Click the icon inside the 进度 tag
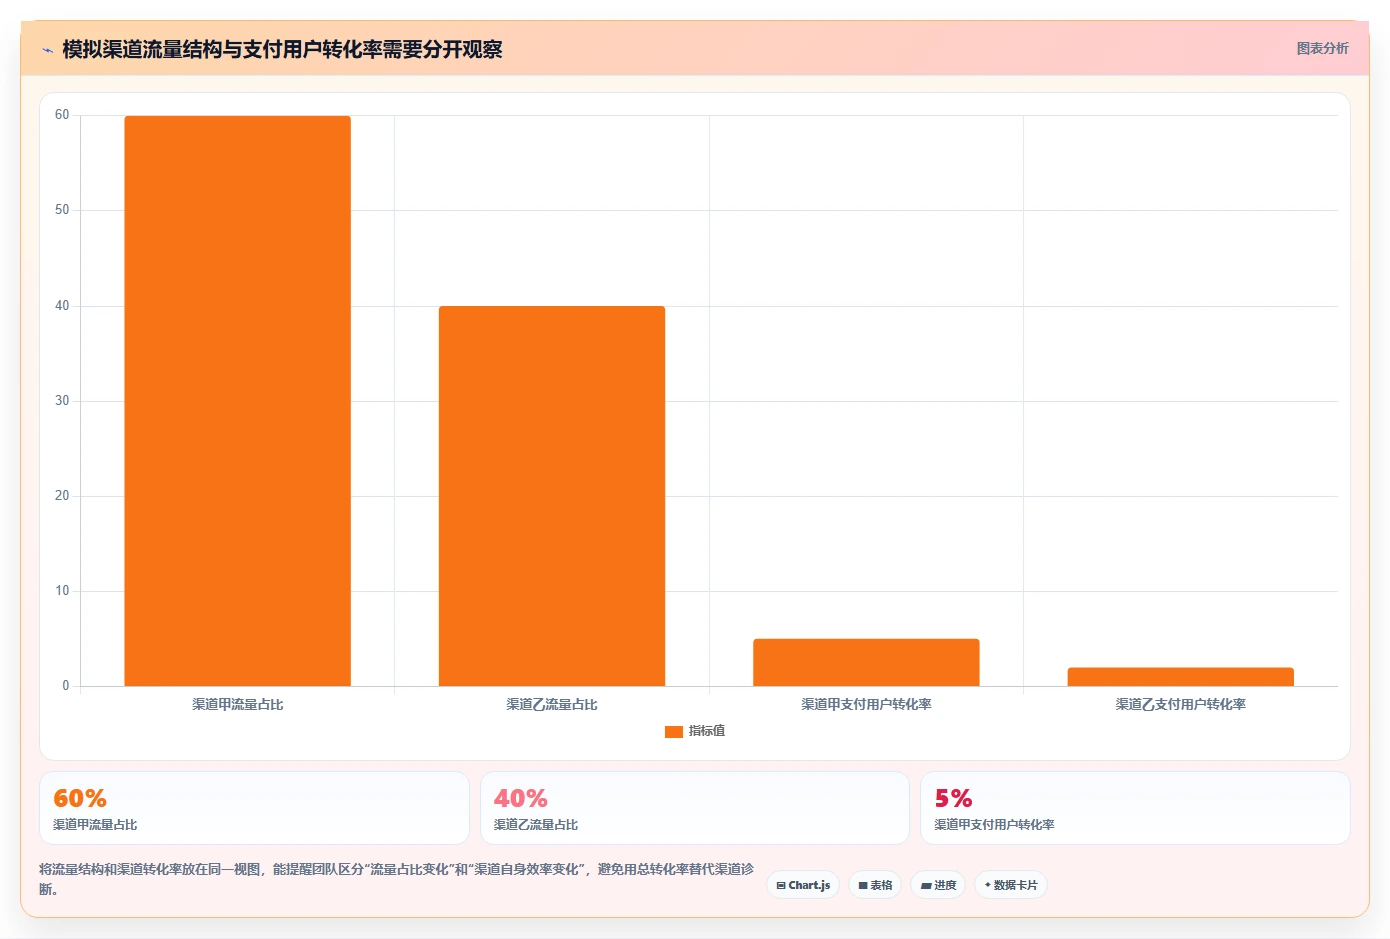1390x939 pixels. (x=926, y=886)
